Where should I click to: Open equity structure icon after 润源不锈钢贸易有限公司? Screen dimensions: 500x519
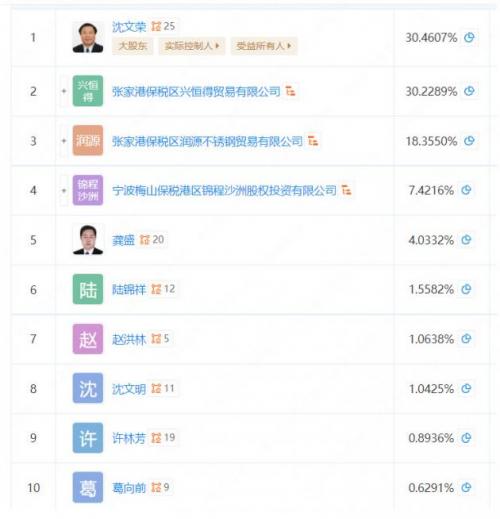coord(313,141)
